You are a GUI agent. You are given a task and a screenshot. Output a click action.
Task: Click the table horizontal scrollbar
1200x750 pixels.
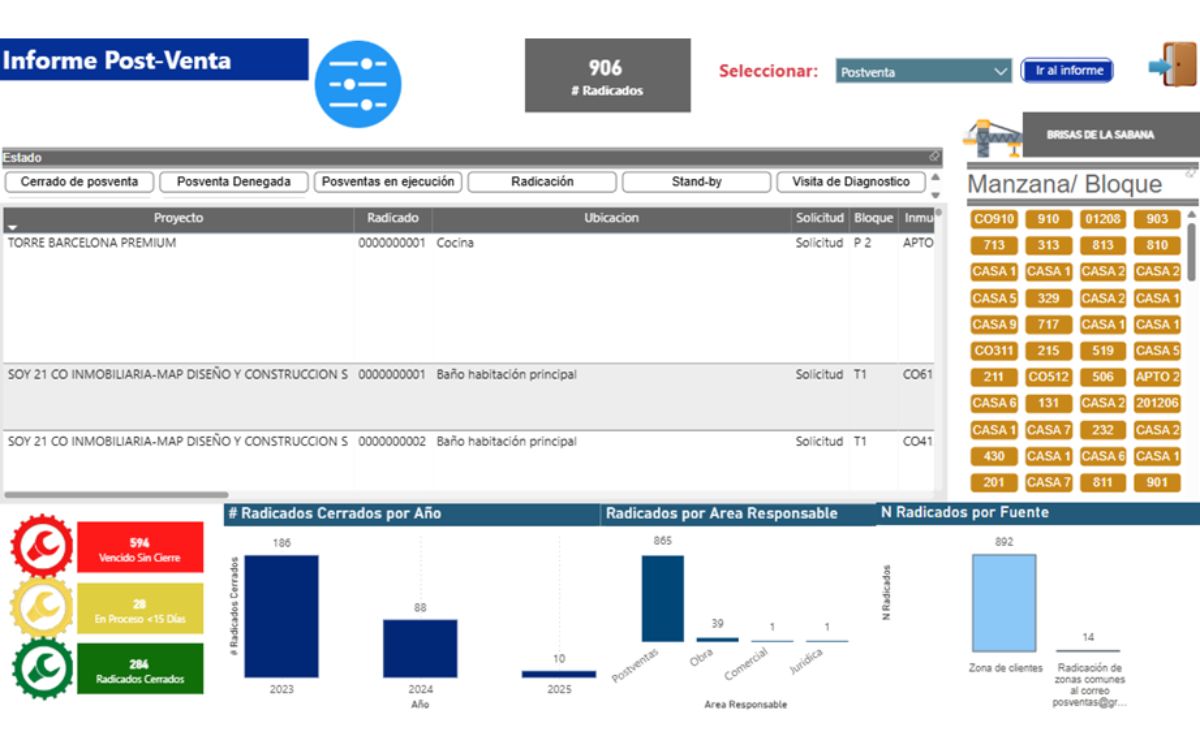pos(116,494)
